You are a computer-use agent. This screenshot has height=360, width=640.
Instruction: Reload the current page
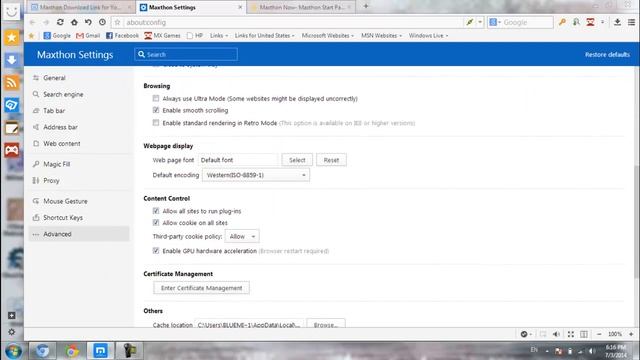pos(60,22)
